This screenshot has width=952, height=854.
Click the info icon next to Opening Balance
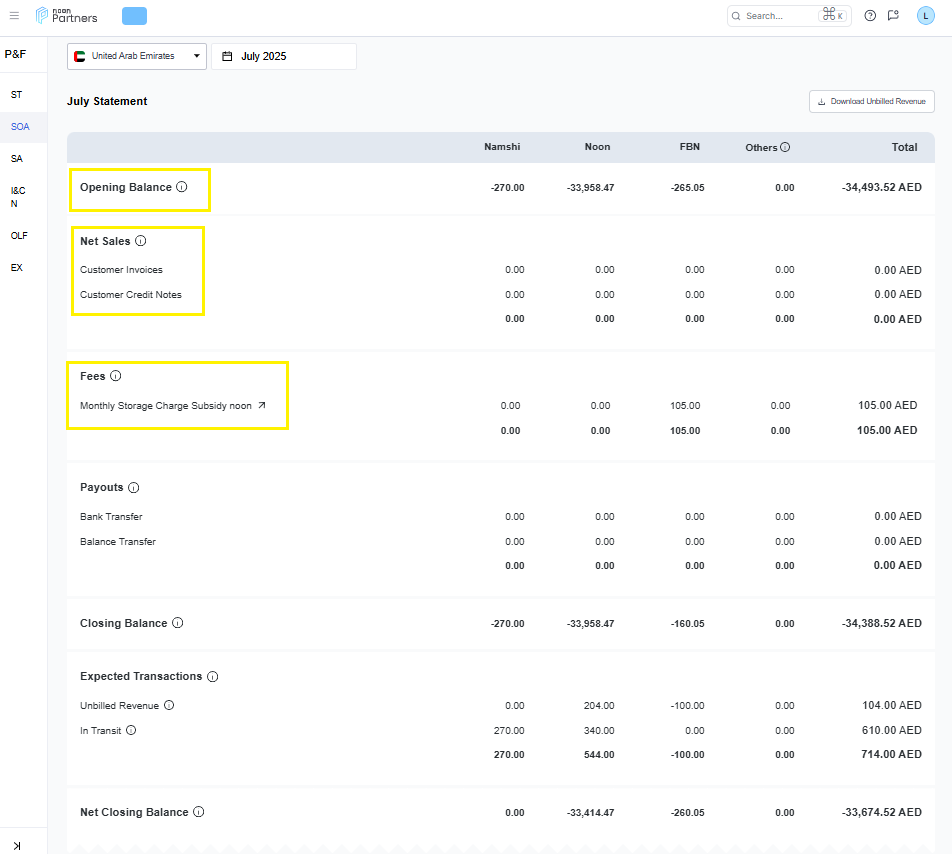[182, 187]
